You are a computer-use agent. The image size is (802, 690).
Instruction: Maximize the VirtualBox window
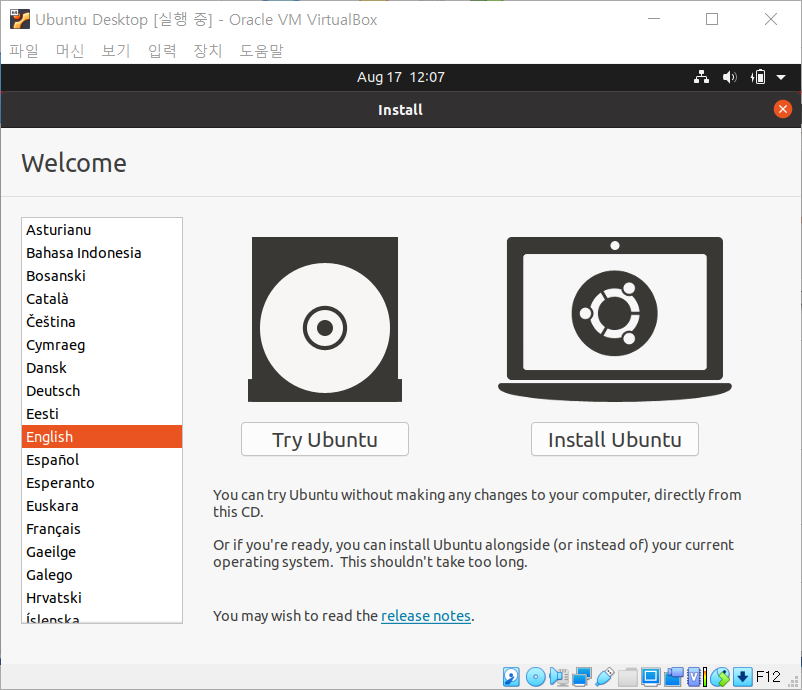coord(712,19)
